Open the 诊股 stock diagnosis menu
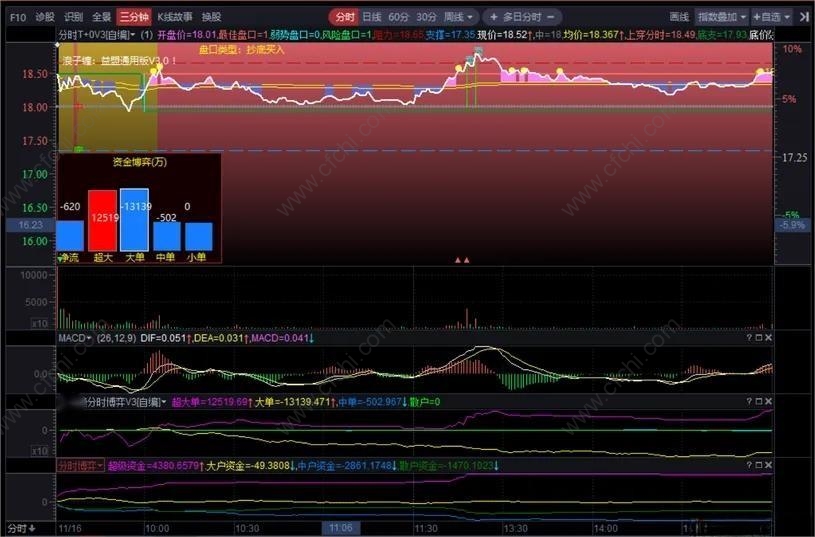The width and height of the screenshot is (815, 537). pyautogui.click(x=45, y=17)
